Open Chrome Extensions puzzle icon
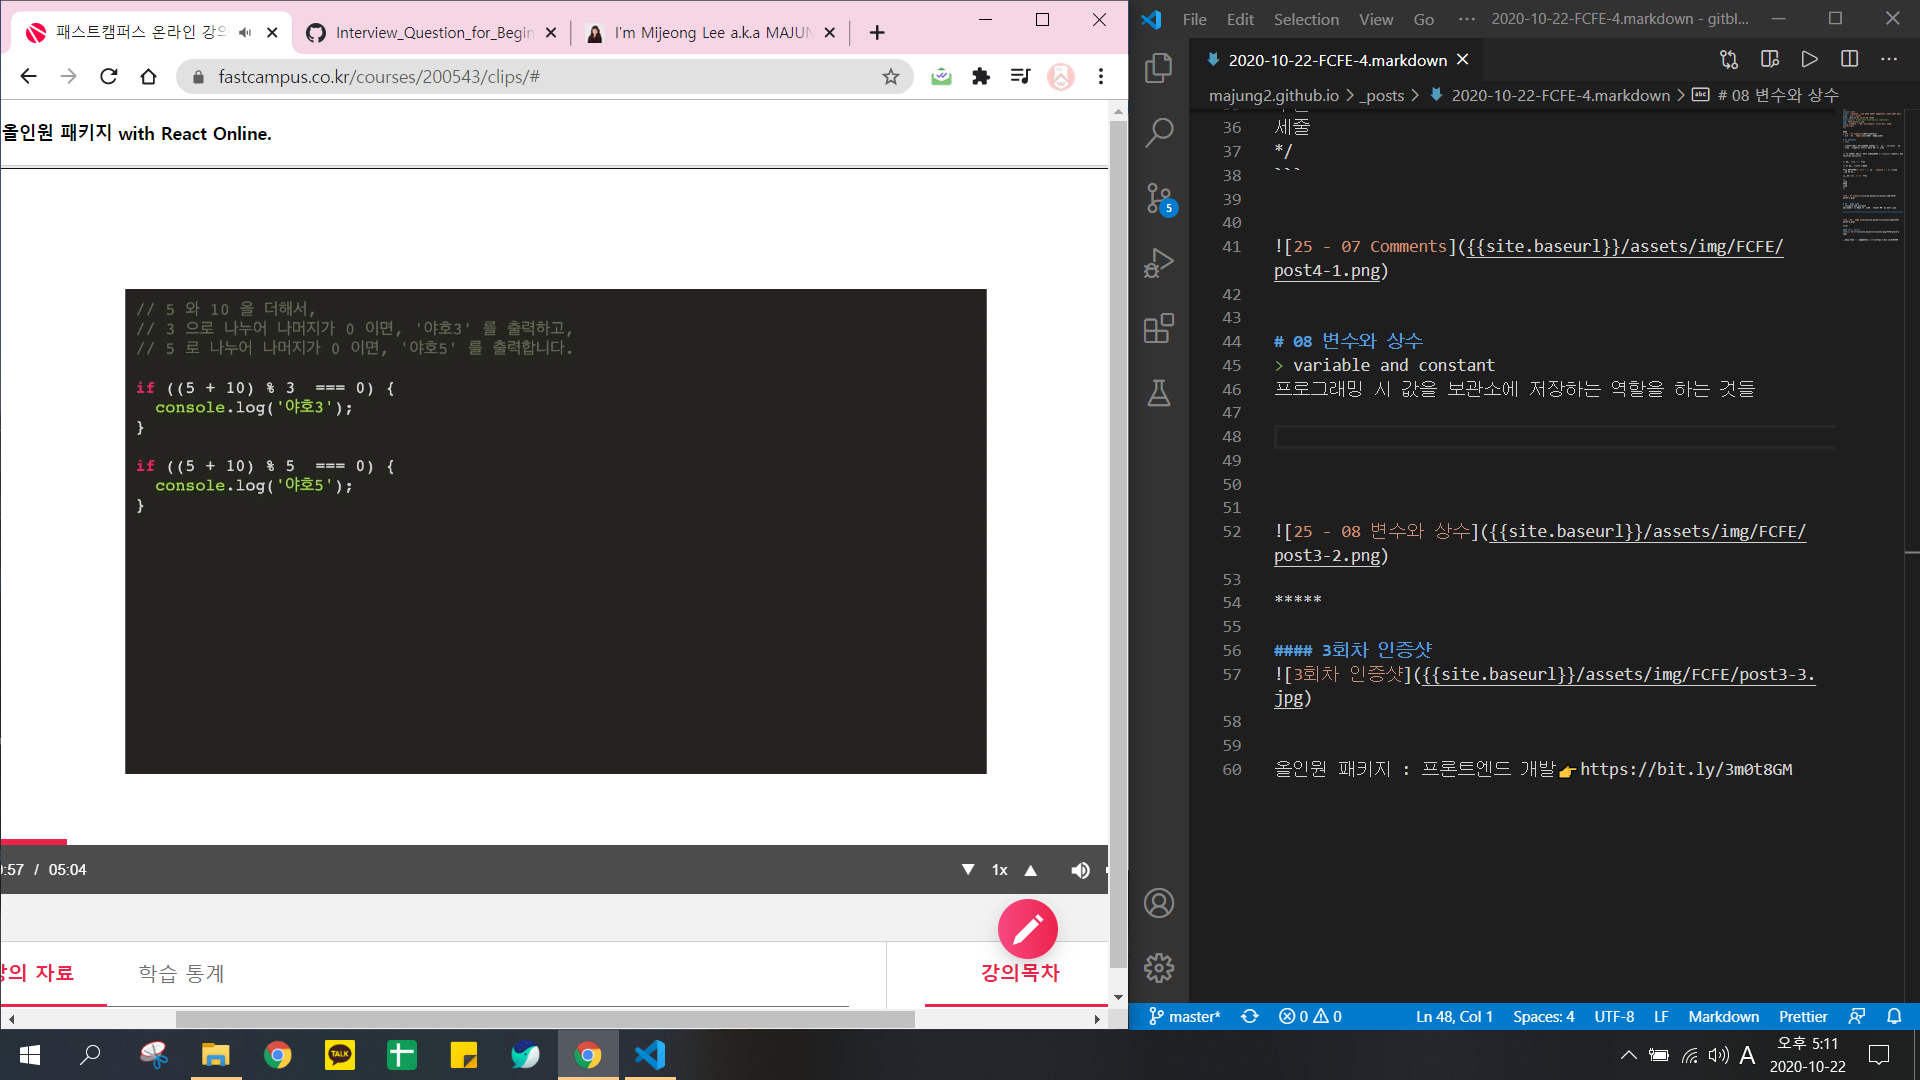 (x=981, y=77)
